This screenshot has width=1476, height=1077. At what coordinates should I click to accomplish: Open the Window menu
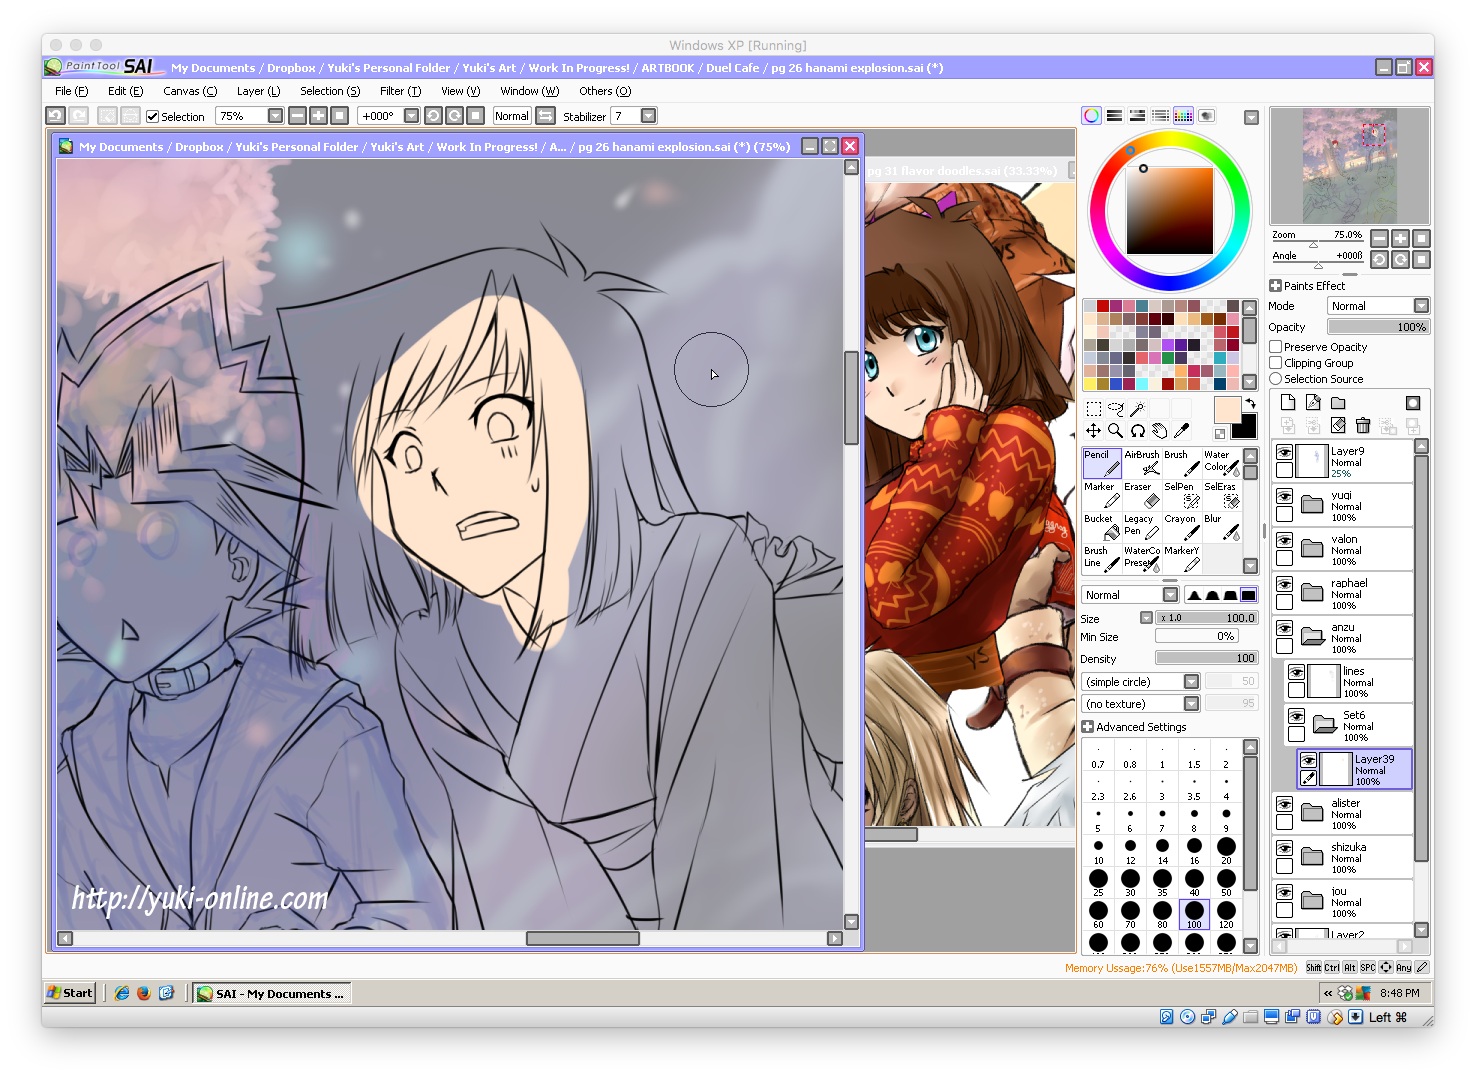(x=529, y=91)
